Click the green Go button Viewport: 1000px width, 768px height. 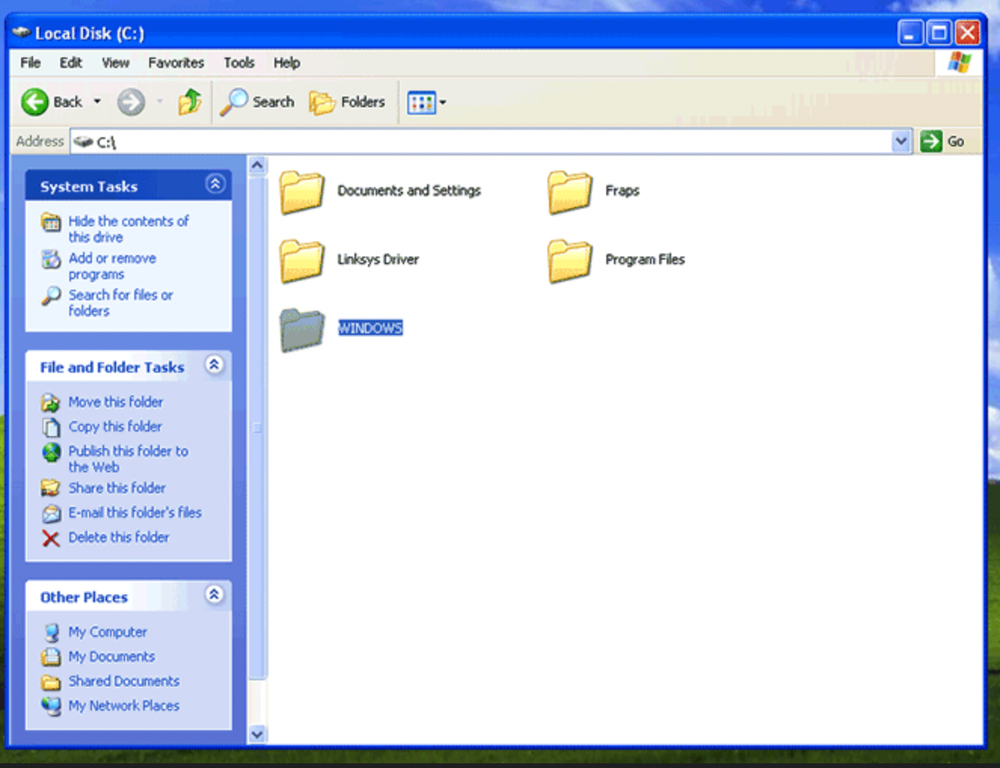(x=943, y=142)
